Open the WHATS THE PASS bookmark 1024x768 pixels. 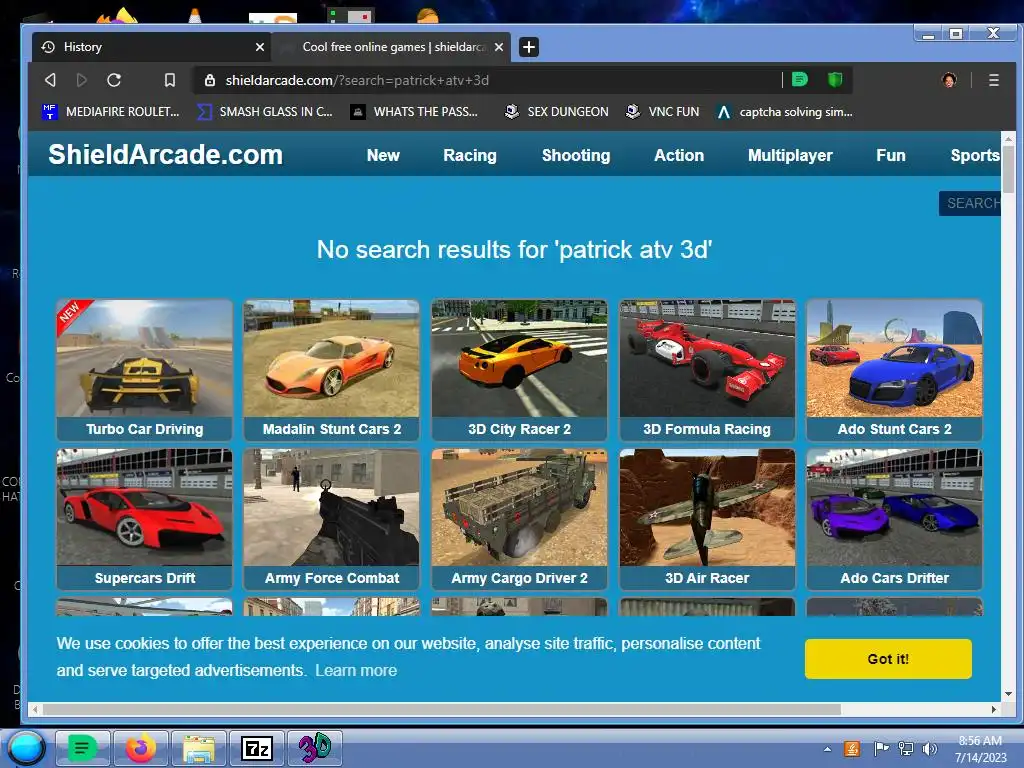click(414, 112)
